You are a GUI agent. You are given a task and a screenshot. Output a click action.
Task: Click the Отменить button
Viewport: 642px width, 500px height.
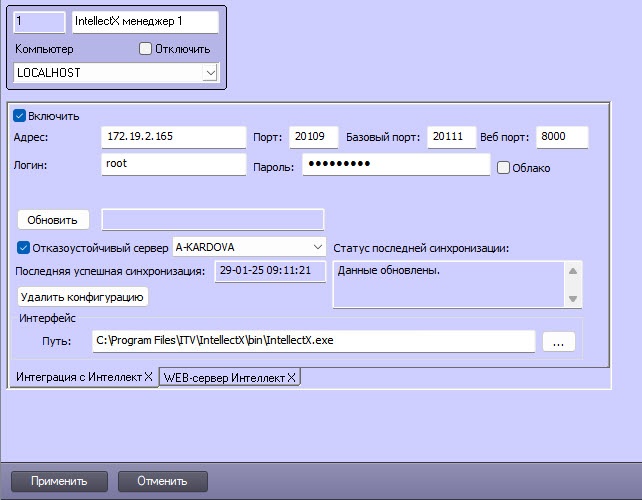(x=163, y=481)
